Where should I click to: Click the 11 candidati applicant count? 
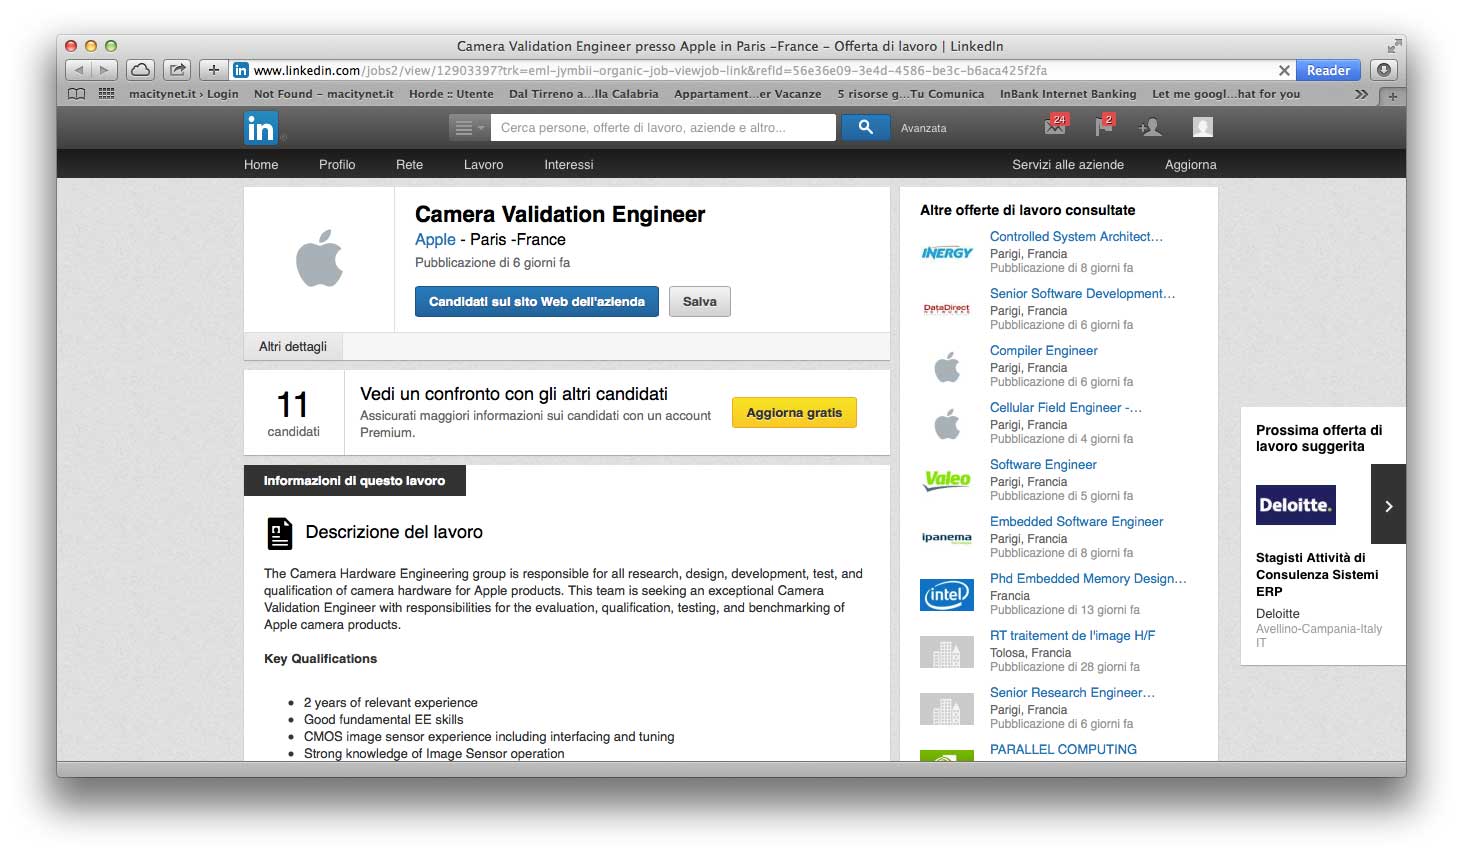click(x=293, y=413)
